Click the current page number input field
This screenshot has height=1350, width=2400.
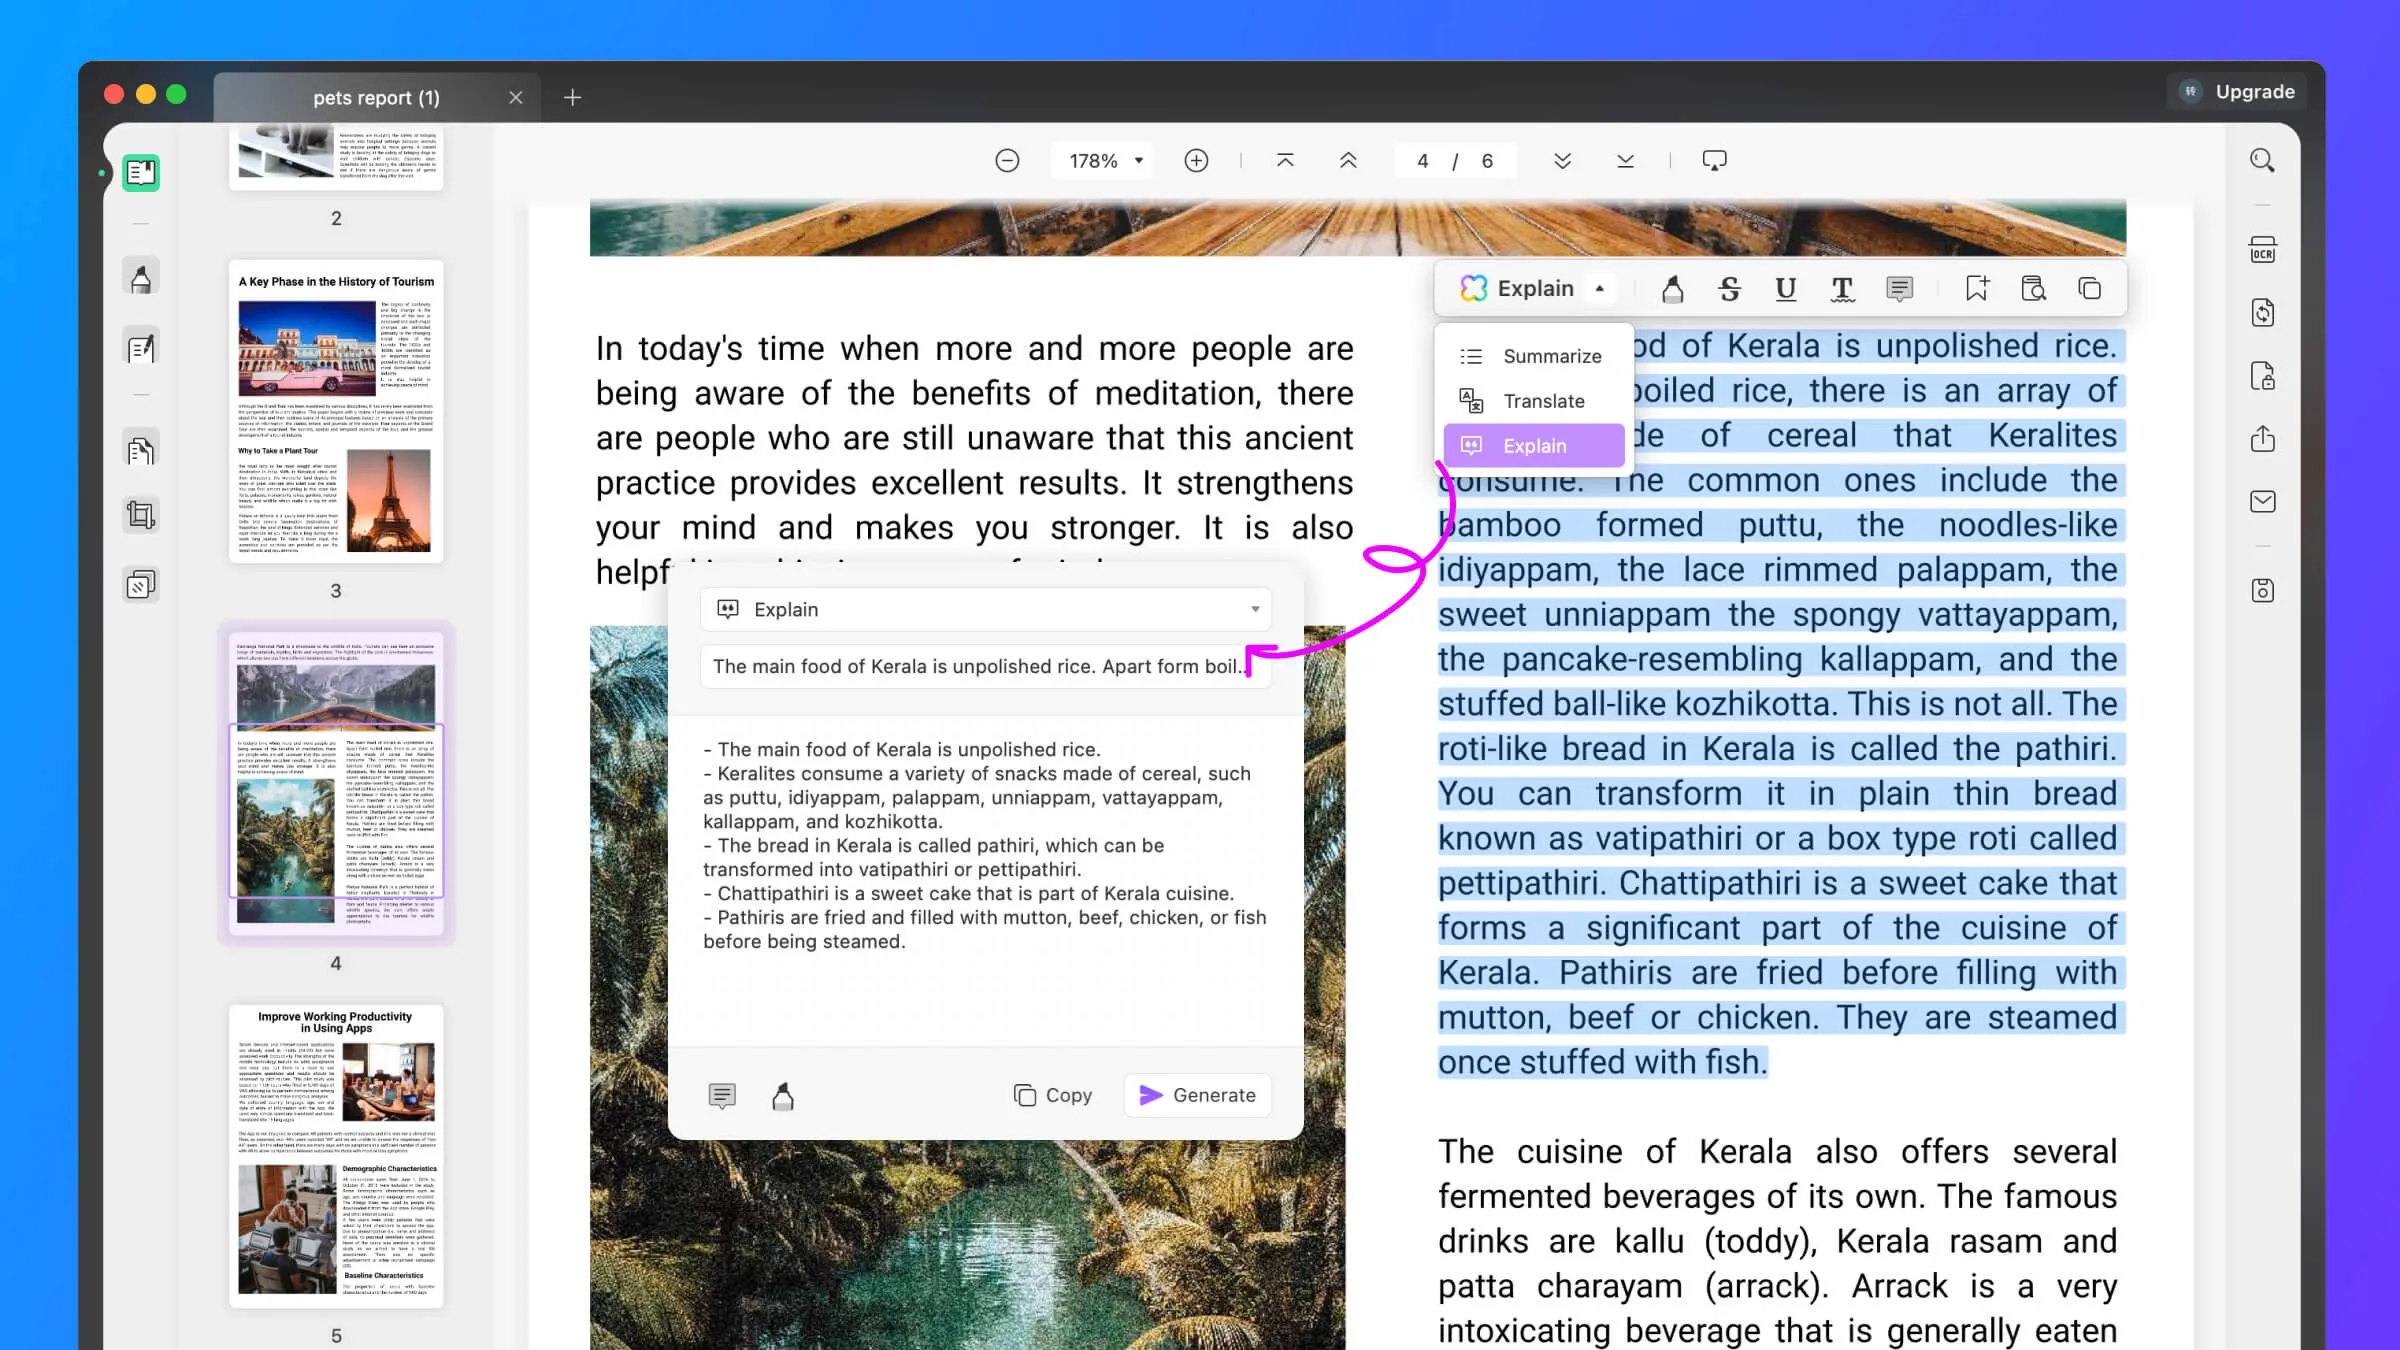point(1423,160)
